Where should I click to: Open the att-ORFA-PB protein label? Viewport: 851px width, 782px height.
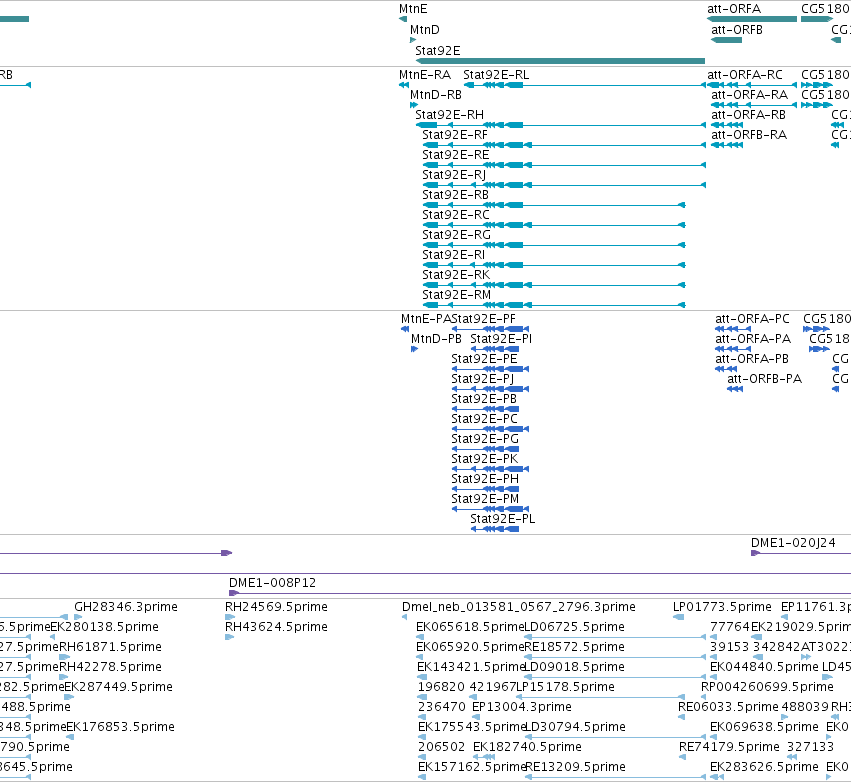point(752,359)
